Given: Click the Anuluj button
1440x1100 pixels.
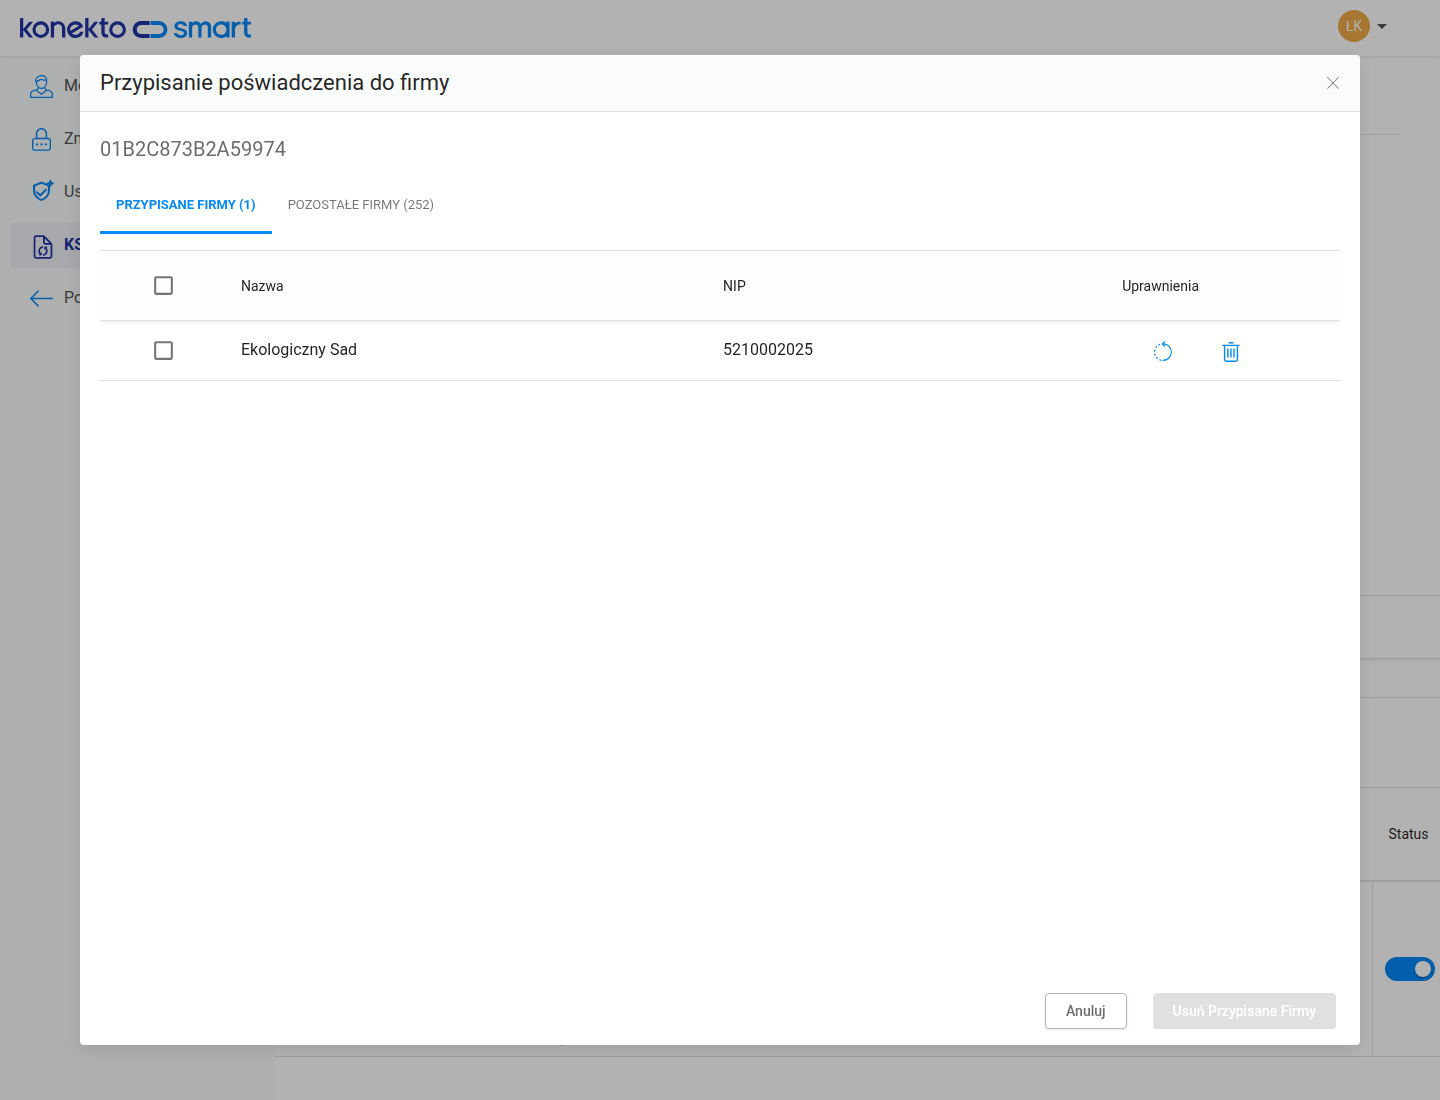Looking at the screenshot, I should (1086, 1011).
